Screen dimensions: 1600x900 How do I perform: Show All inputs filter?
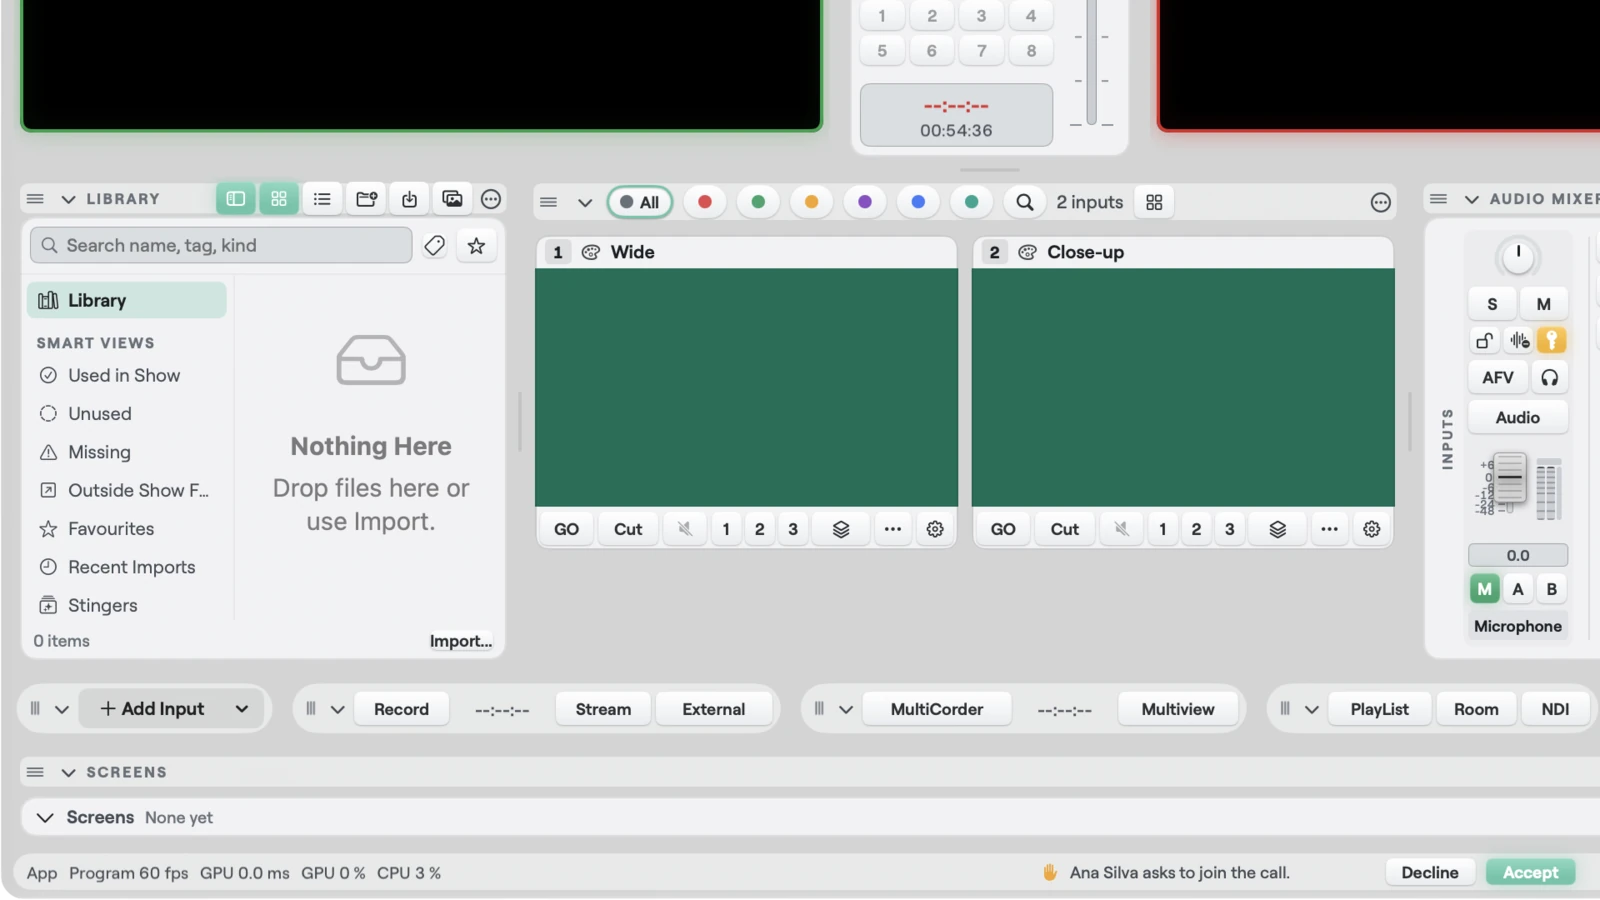click(x=640, y=202)
